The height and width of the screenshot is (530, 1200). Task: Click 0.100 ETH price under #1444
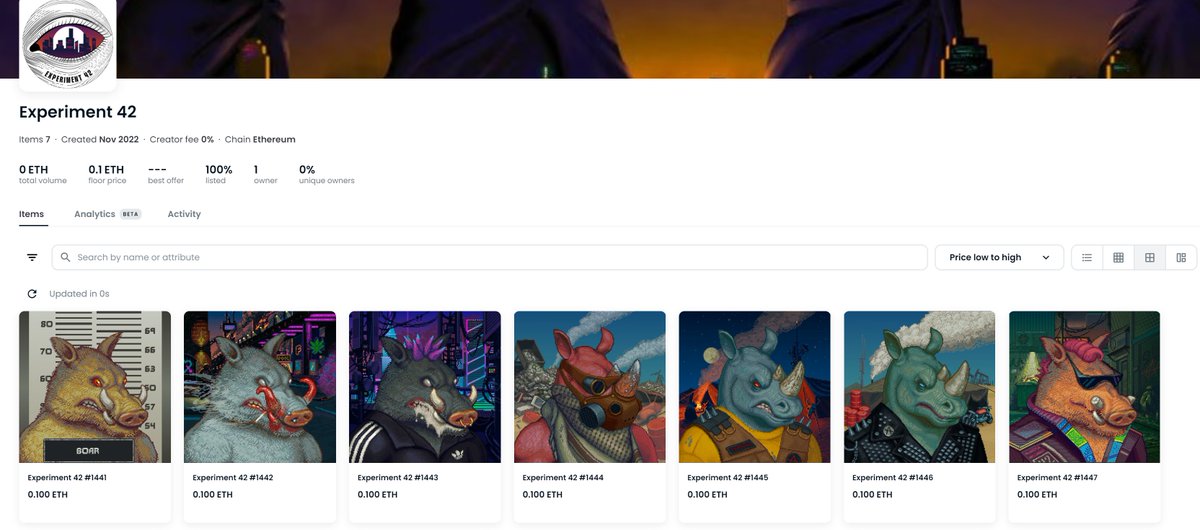pos(543,495)
